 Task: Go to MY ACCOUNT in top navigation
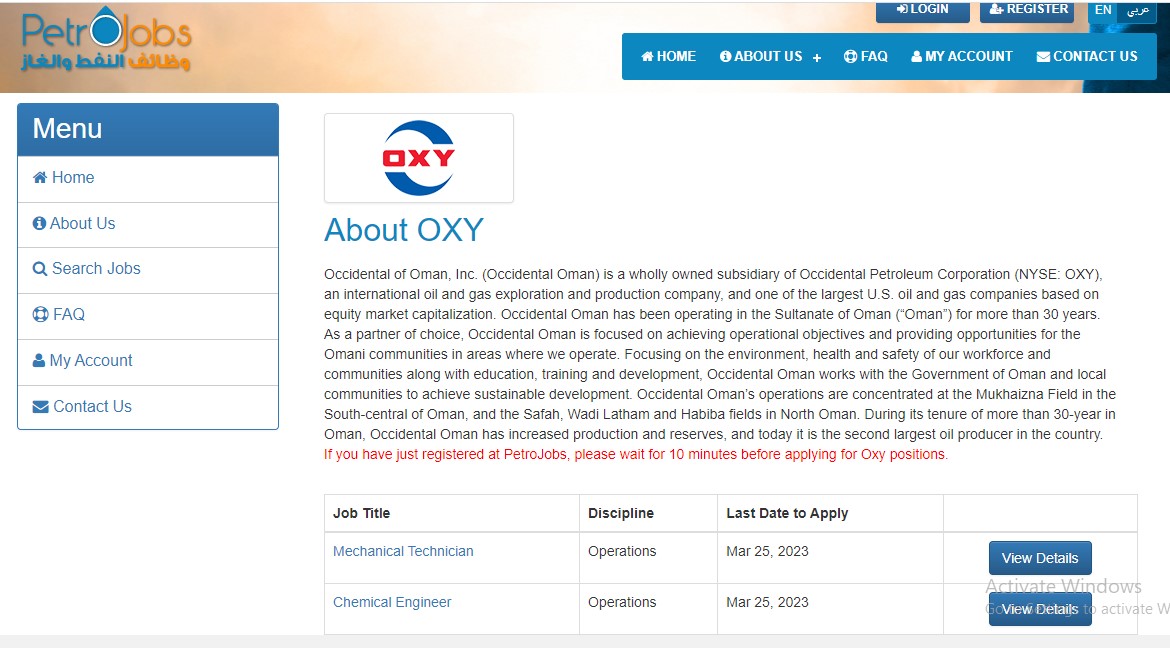[961, 57]
